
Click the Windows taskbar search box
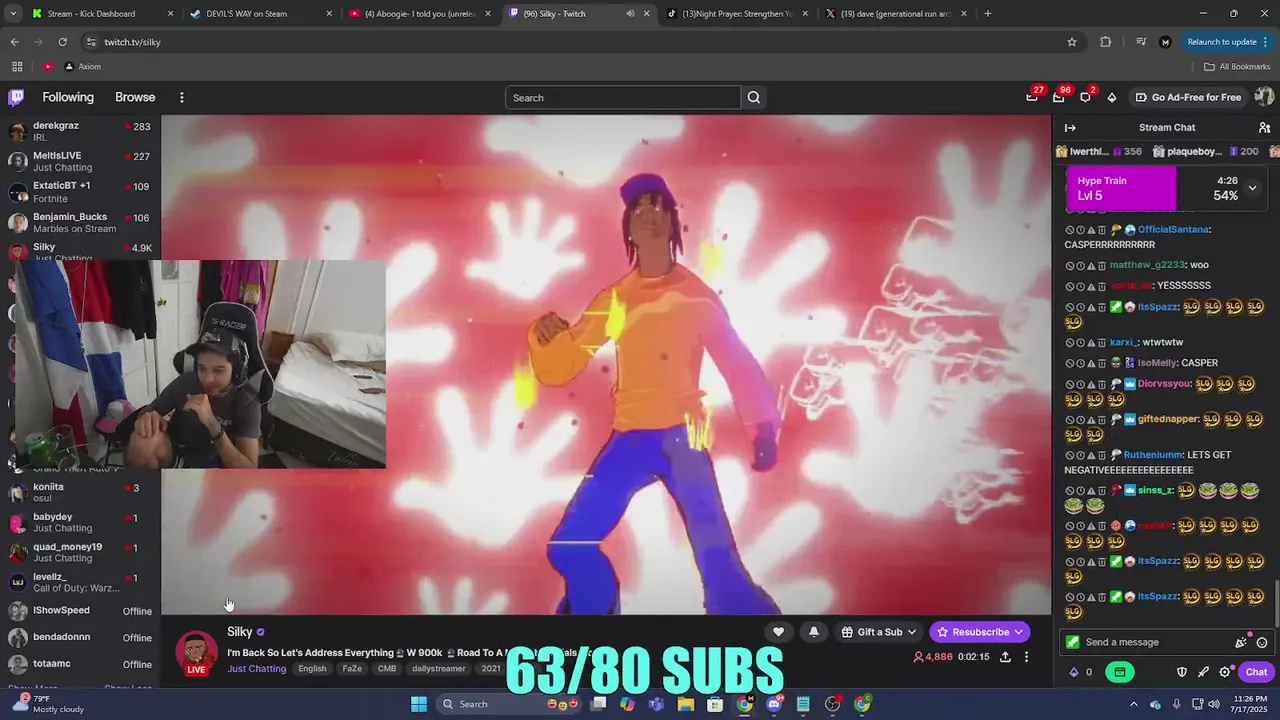click(510, 704)
